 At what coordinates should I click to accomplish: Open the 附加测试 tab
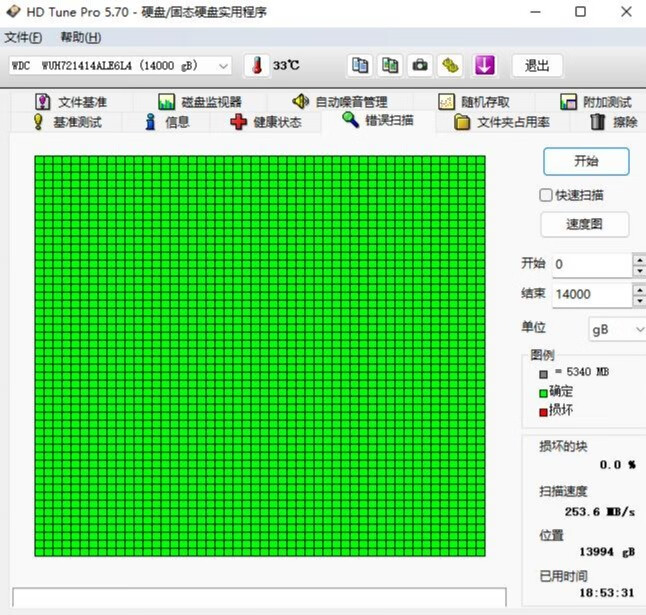pos(596,102)
